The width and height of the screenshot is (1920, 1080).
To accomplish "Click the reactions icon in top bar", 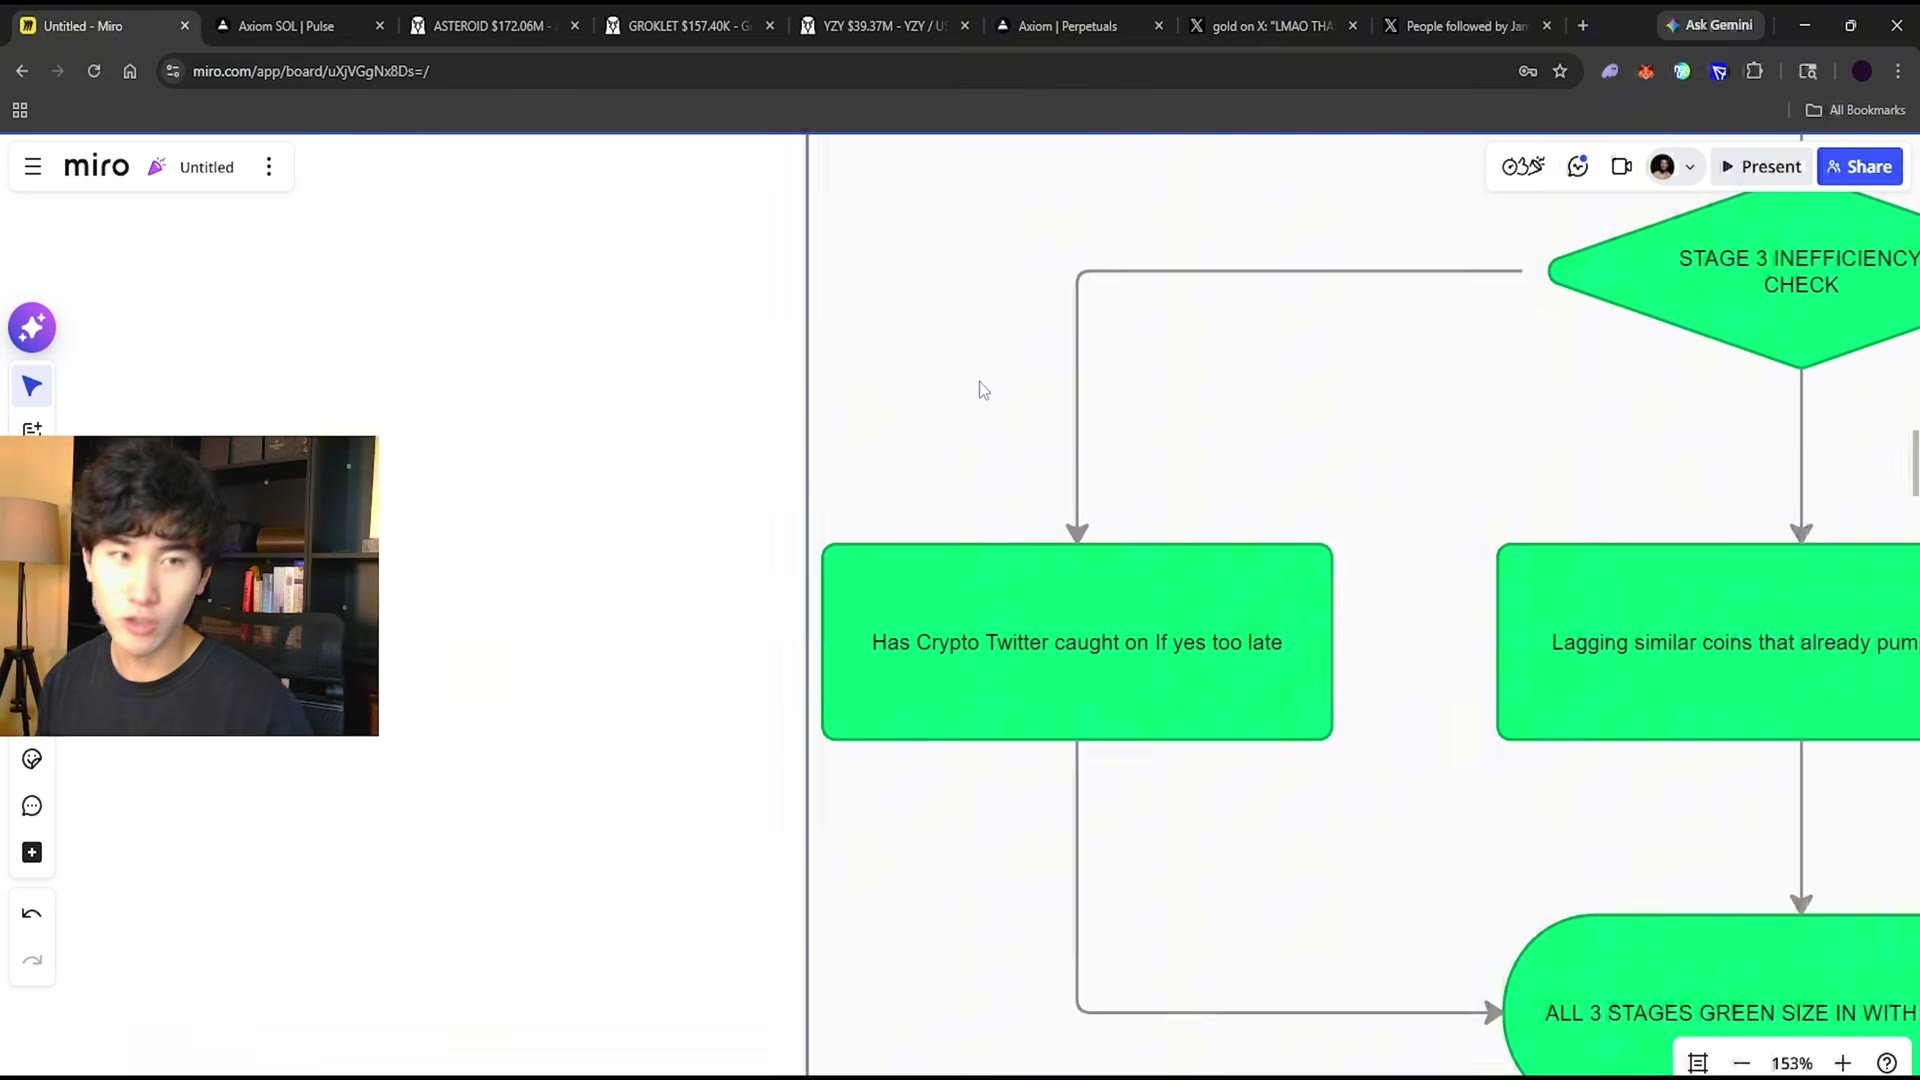I will [x=1577, y=167].
